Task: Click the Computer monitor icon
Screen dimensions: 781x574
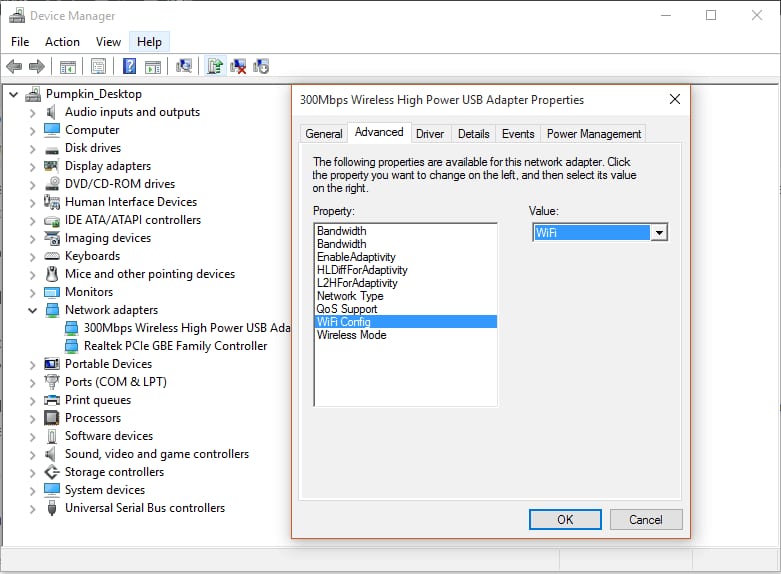Action: coord(51,130)
